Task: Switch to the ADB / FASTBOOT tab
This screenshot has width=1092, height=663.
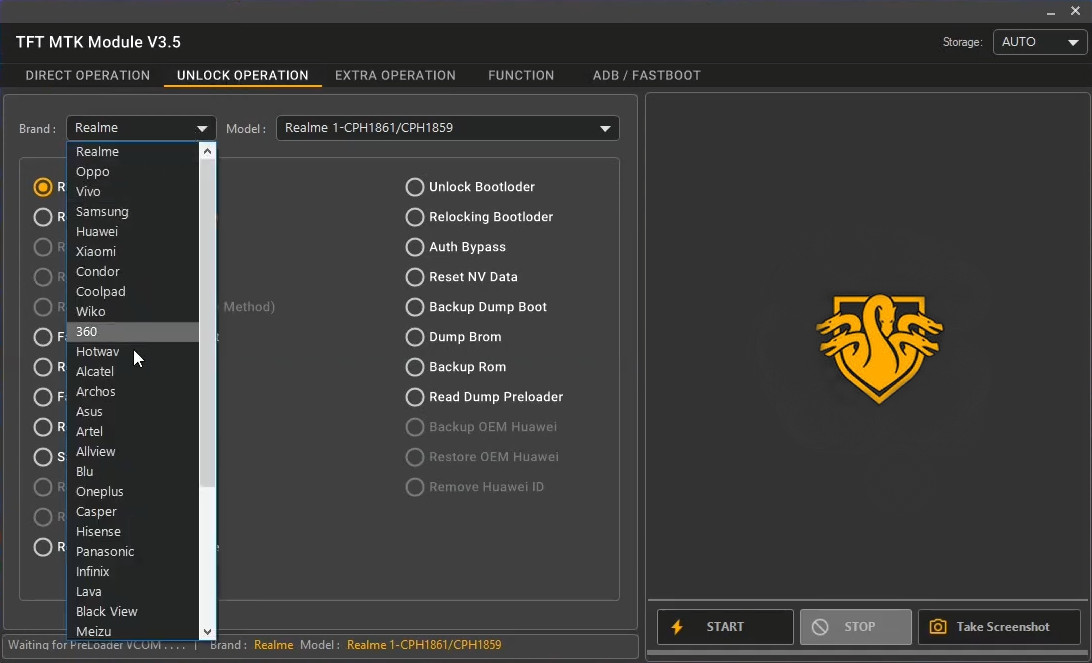Action: (646, 75)
